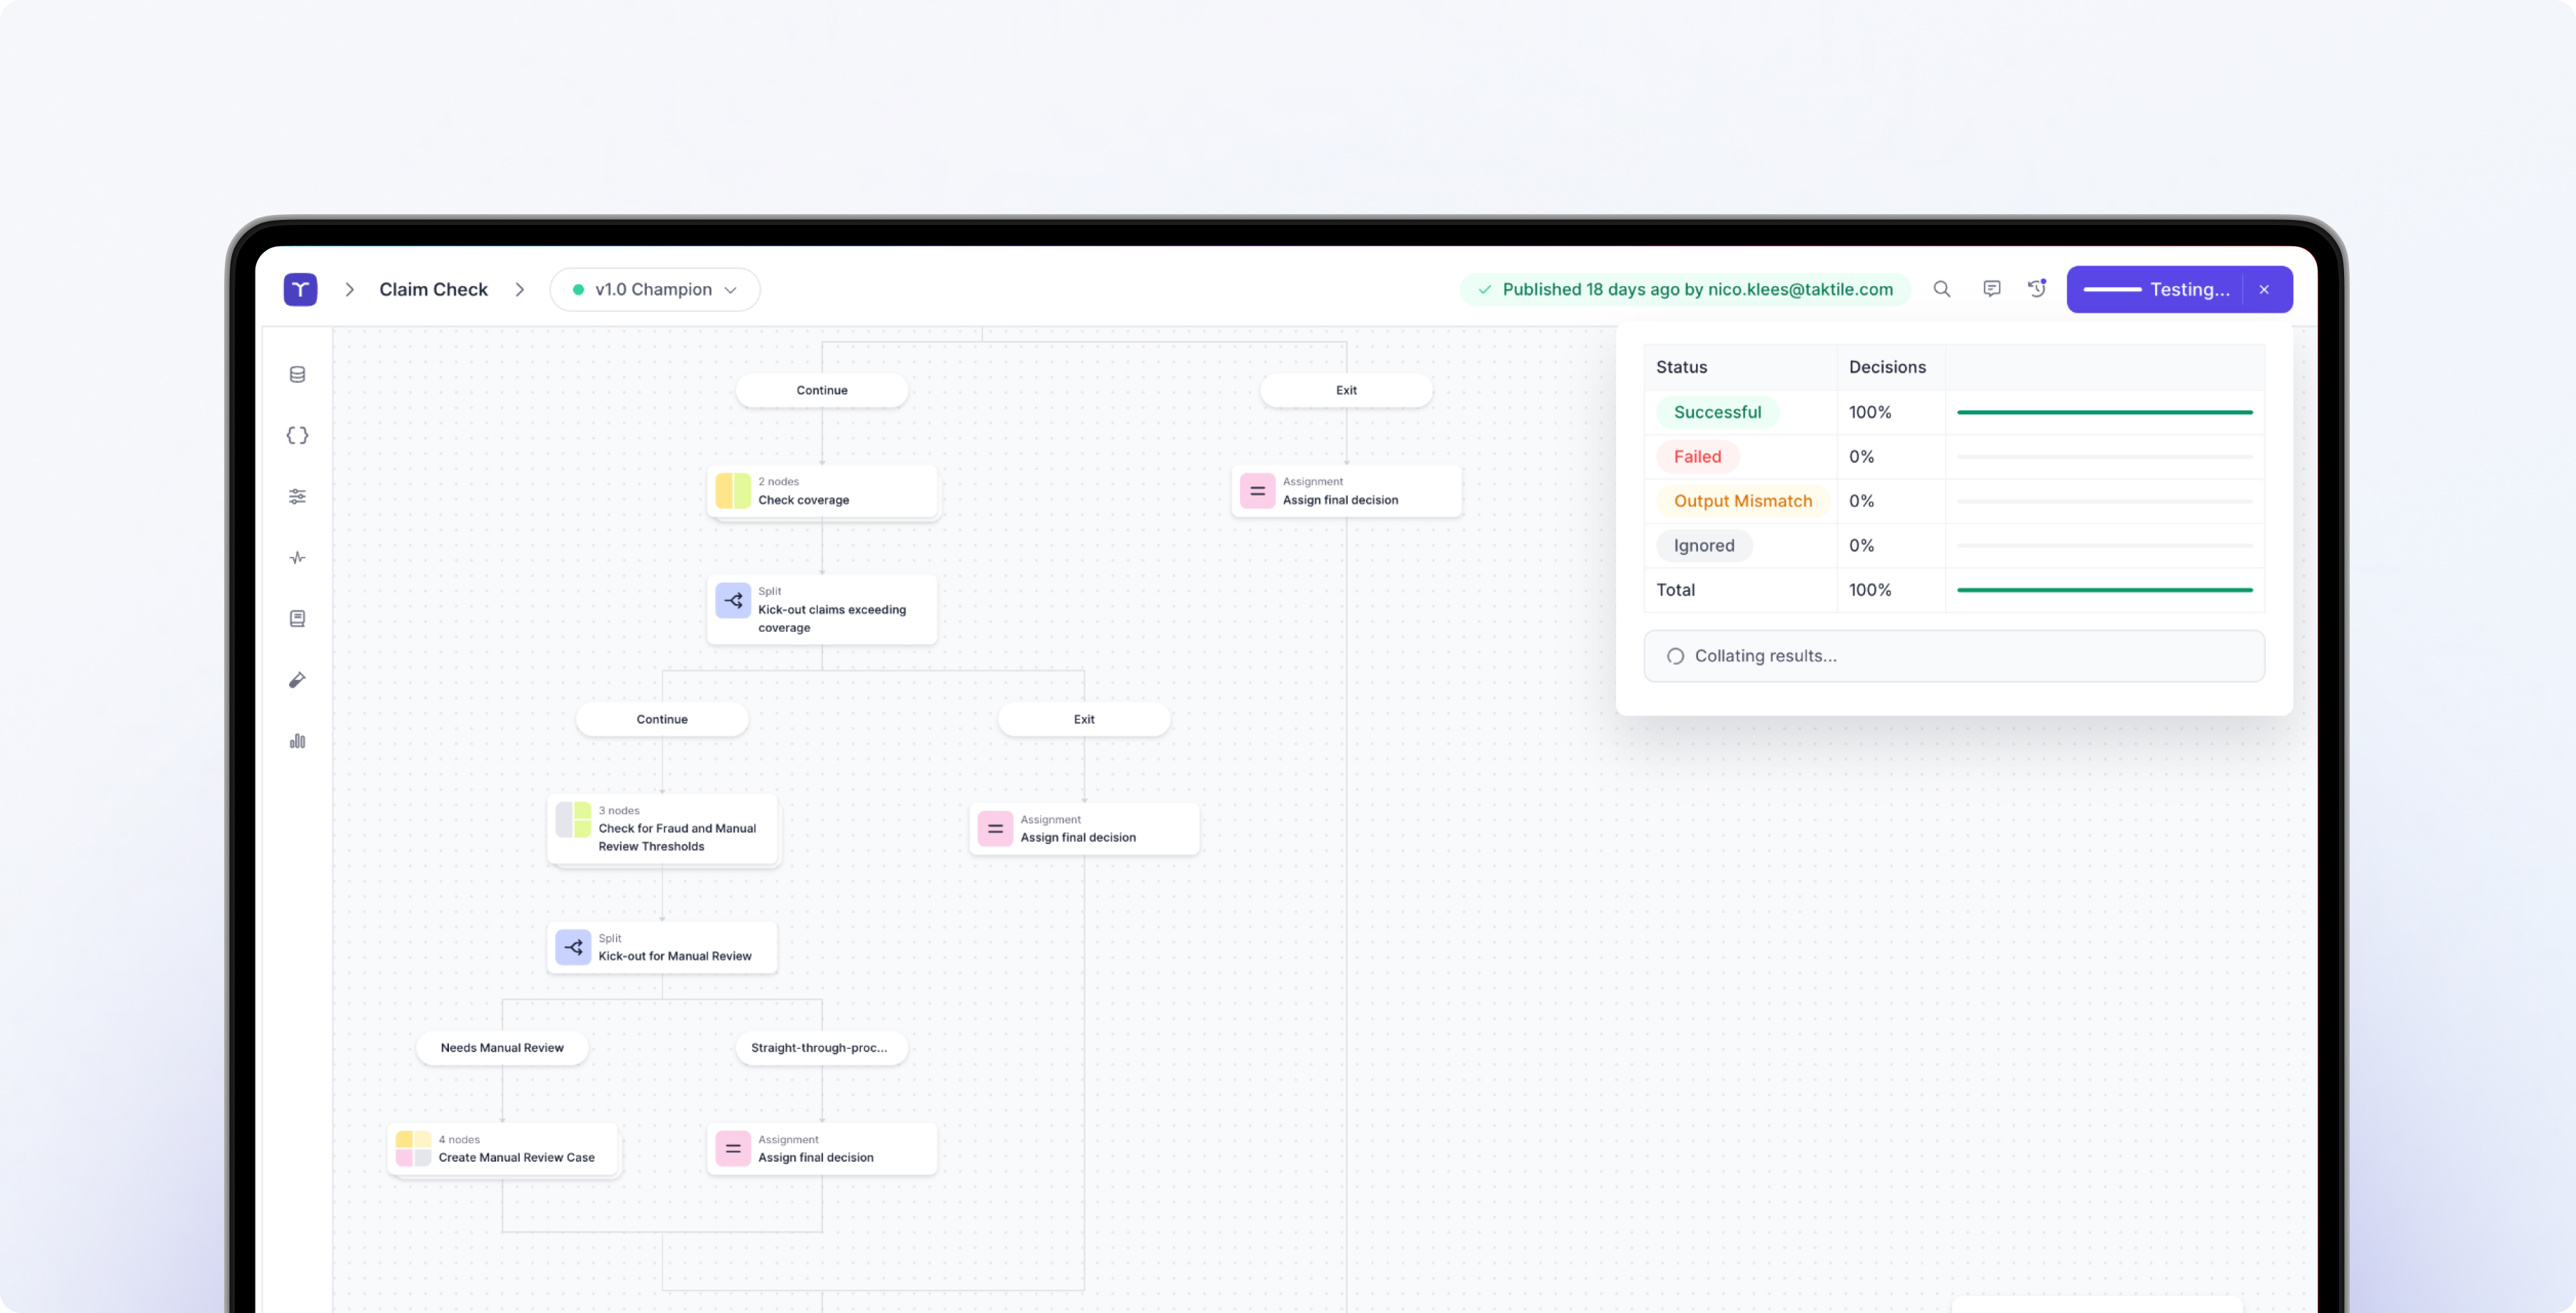Viewport: 2576px width, 1313px height.
Task: Select the Check coverage node group
Action: tap(821, 491)
